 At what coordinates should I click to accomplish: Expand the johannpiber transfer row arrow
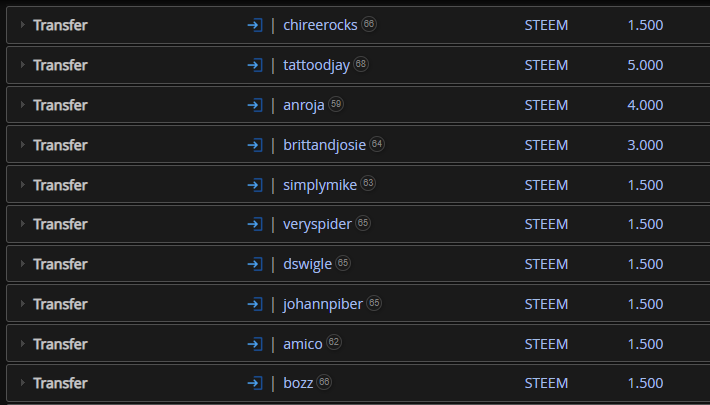23,304
